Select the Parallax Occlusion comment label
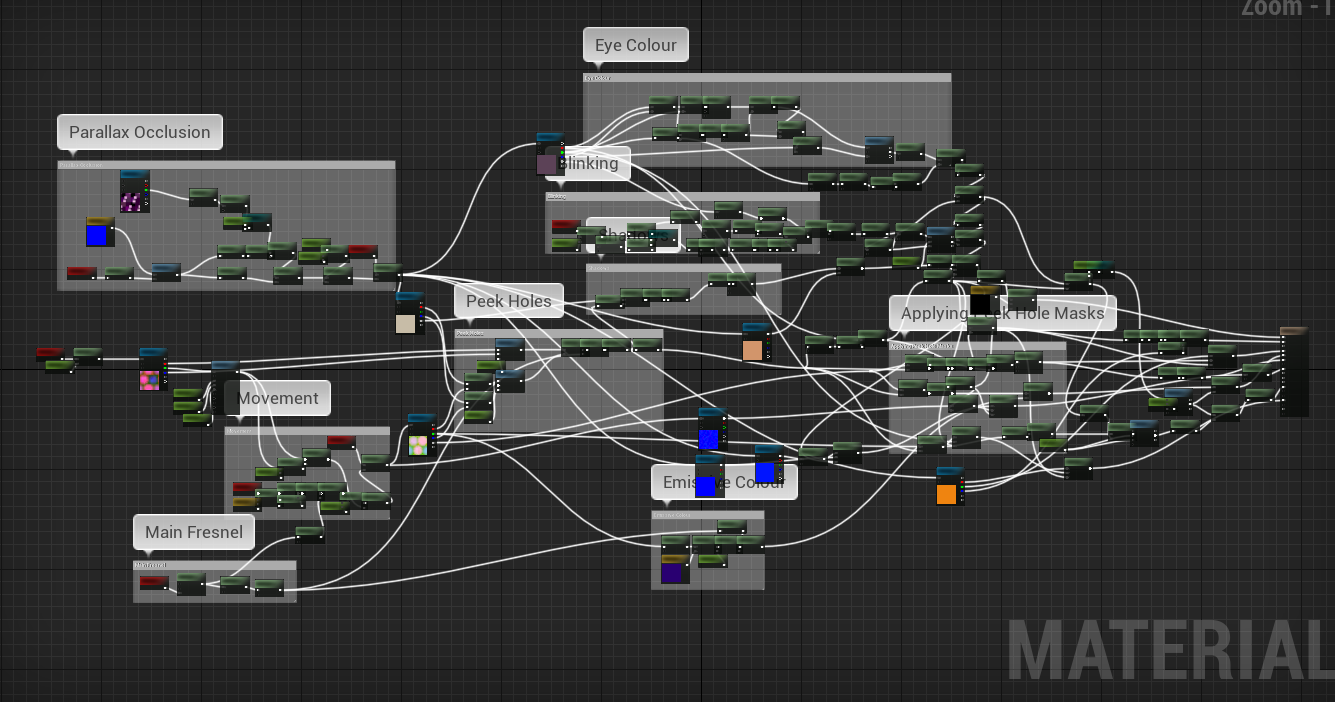 [140, 132]
